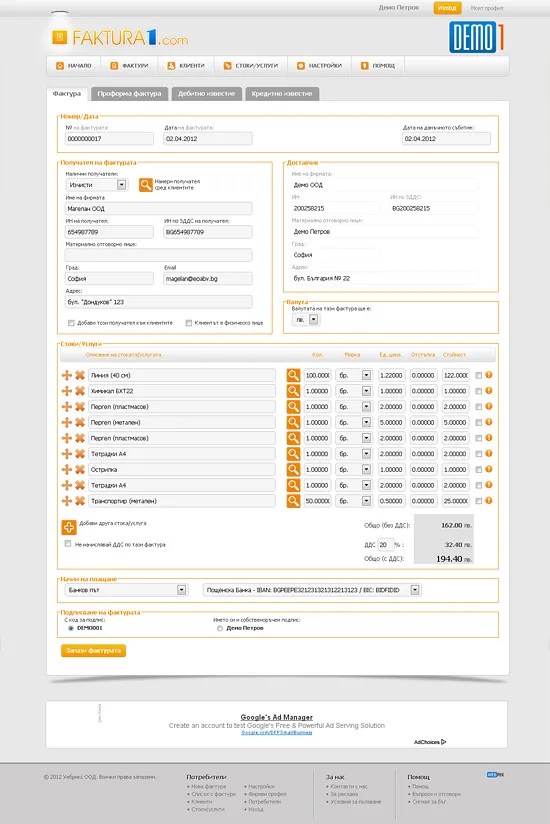Image resolution: width=550 pixels, height=824 pixels.
Task: Click move icon on Линия (40 см) row
Action: 67,375
